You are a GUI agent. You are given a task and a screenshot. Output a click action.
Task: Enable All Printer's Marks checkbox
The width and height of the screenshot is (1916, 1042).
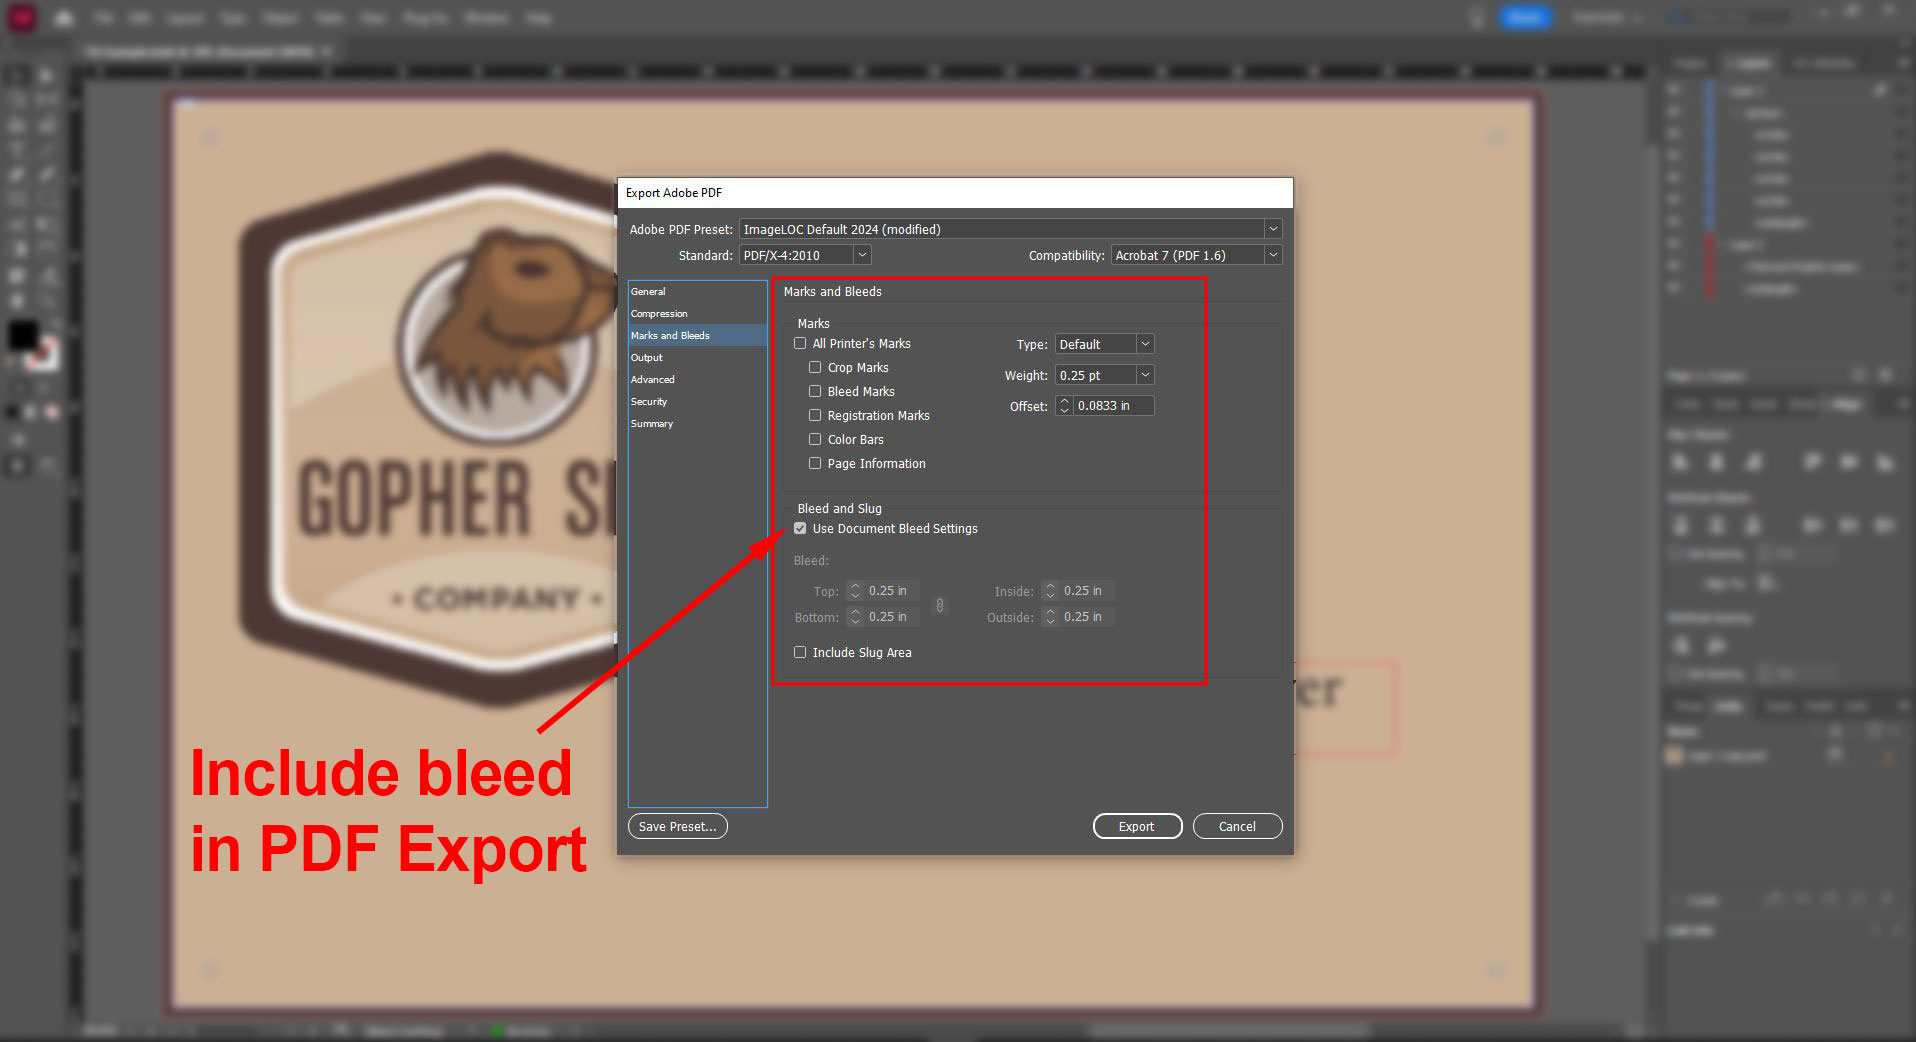[800, 343]
